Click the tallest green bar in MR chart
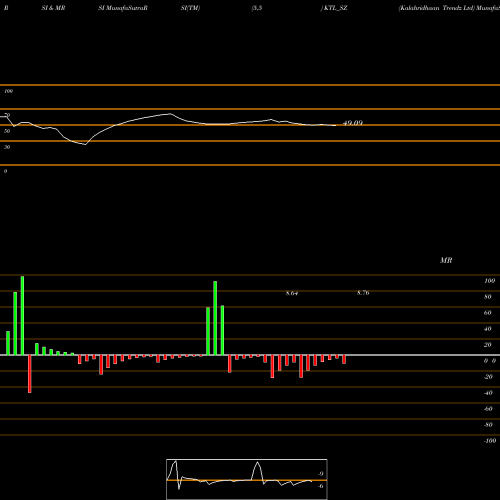Image resolution: width=500 pixels, height=500 pixels. (x=22, y=315)
